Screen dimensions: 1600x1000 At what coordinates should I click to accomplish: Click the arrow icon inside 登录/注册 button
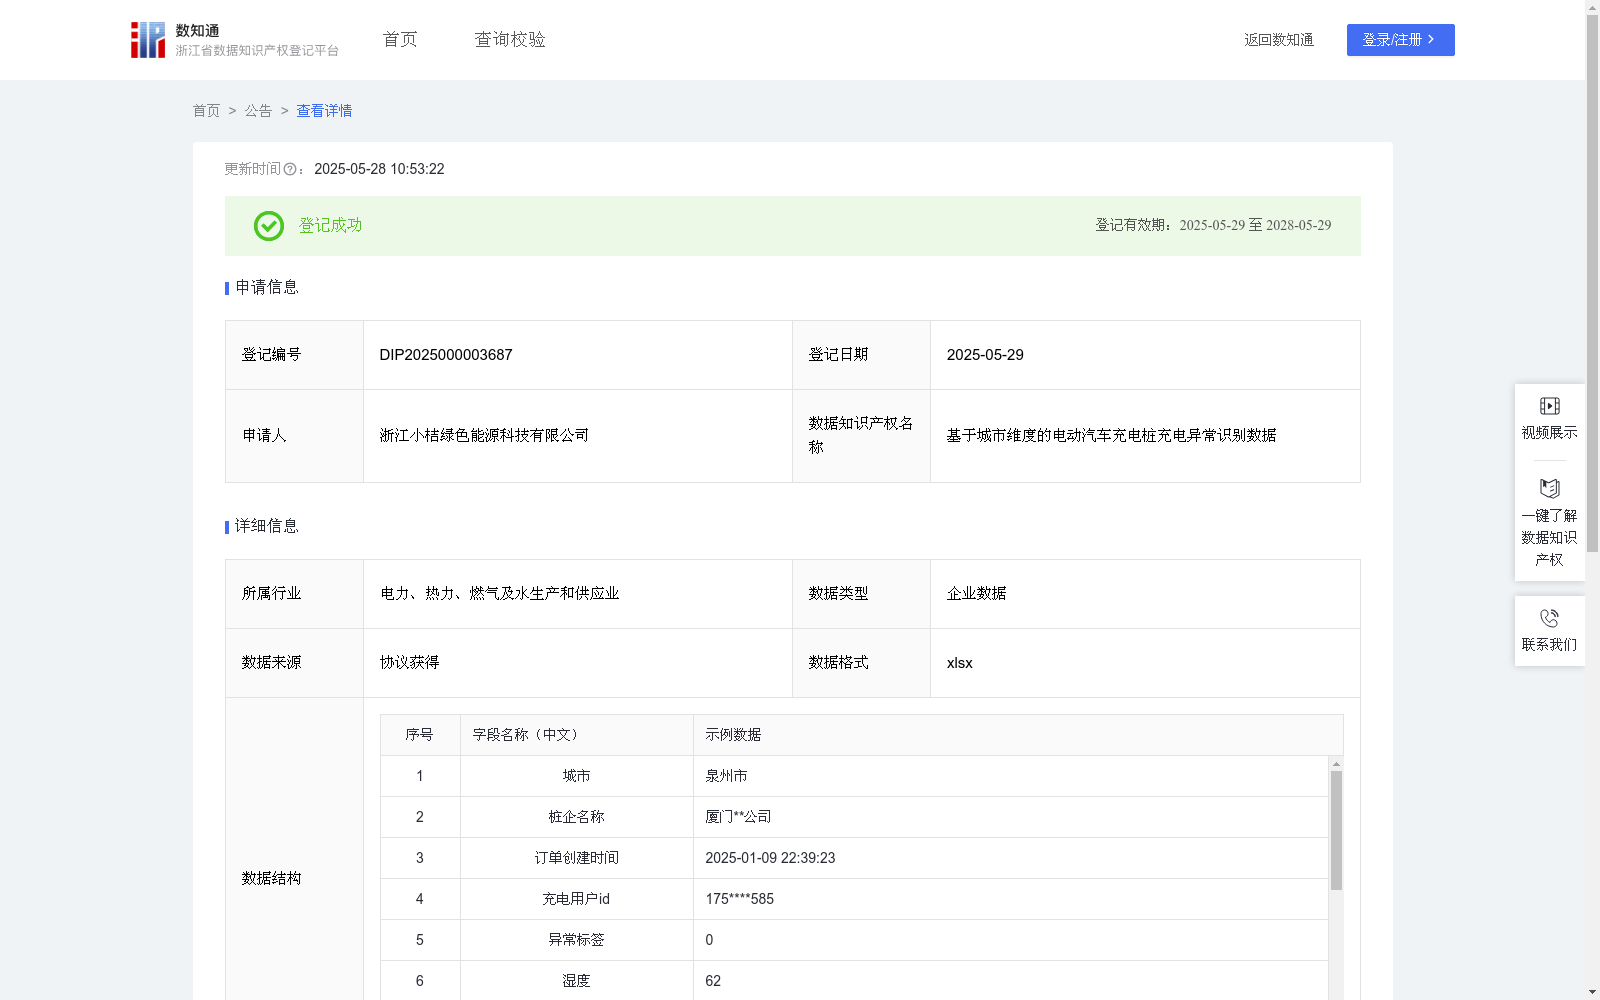click(x=1431, y=40)
